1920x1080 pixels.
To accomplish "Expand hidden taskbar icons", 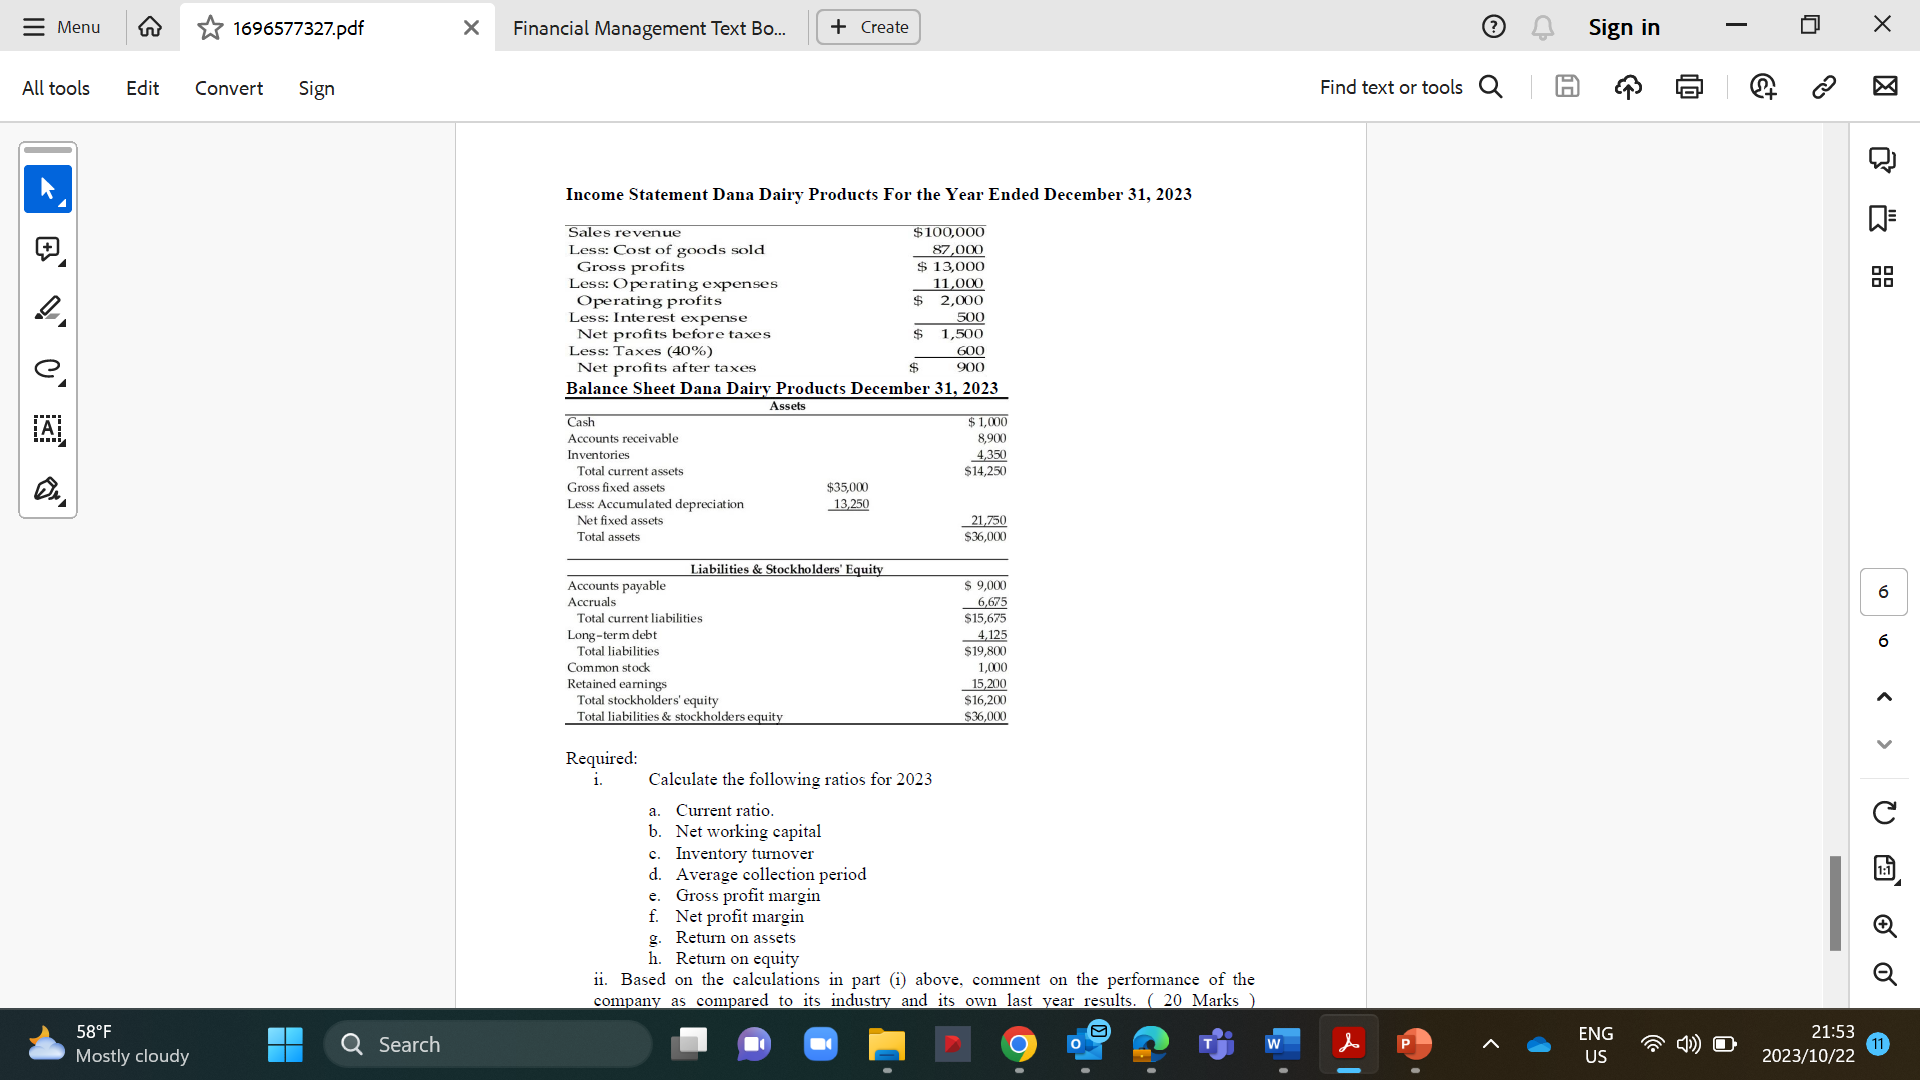I will [1490, 1043].
